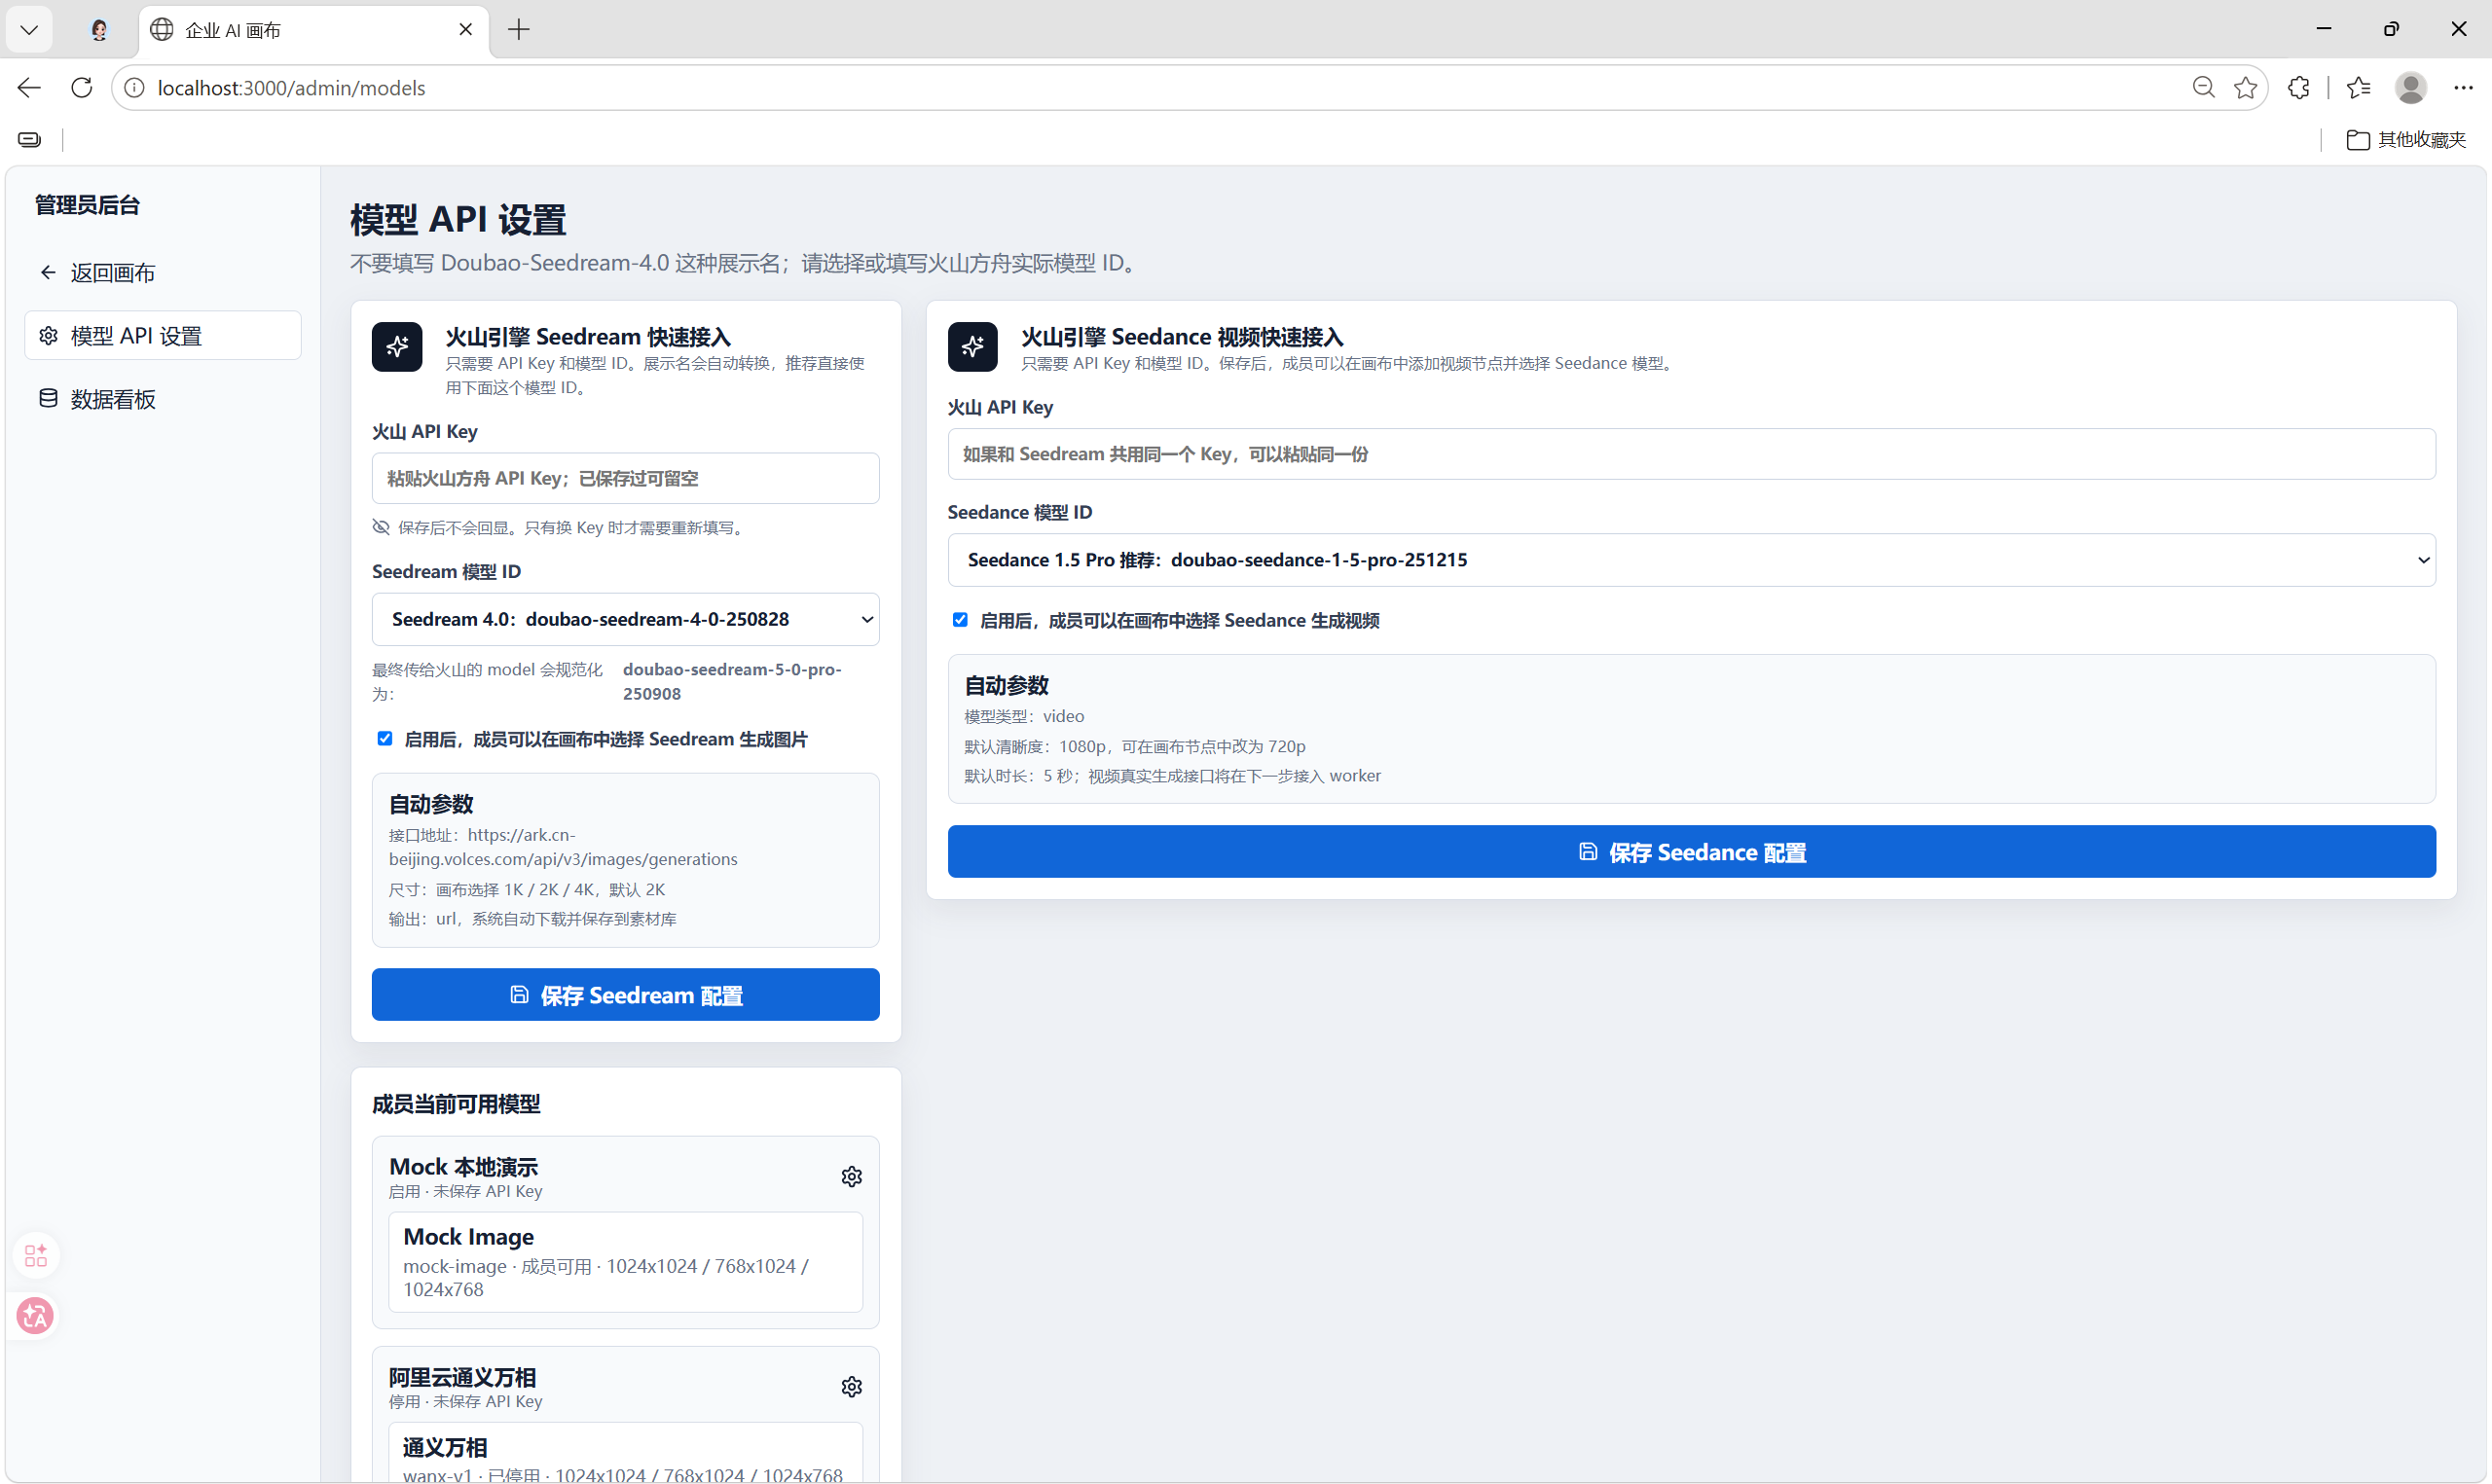This screenshot has width=2492, height=1484.
Task: Toggle the Seedance 生成视频 enable checkbox
Action: click(960, 620)
